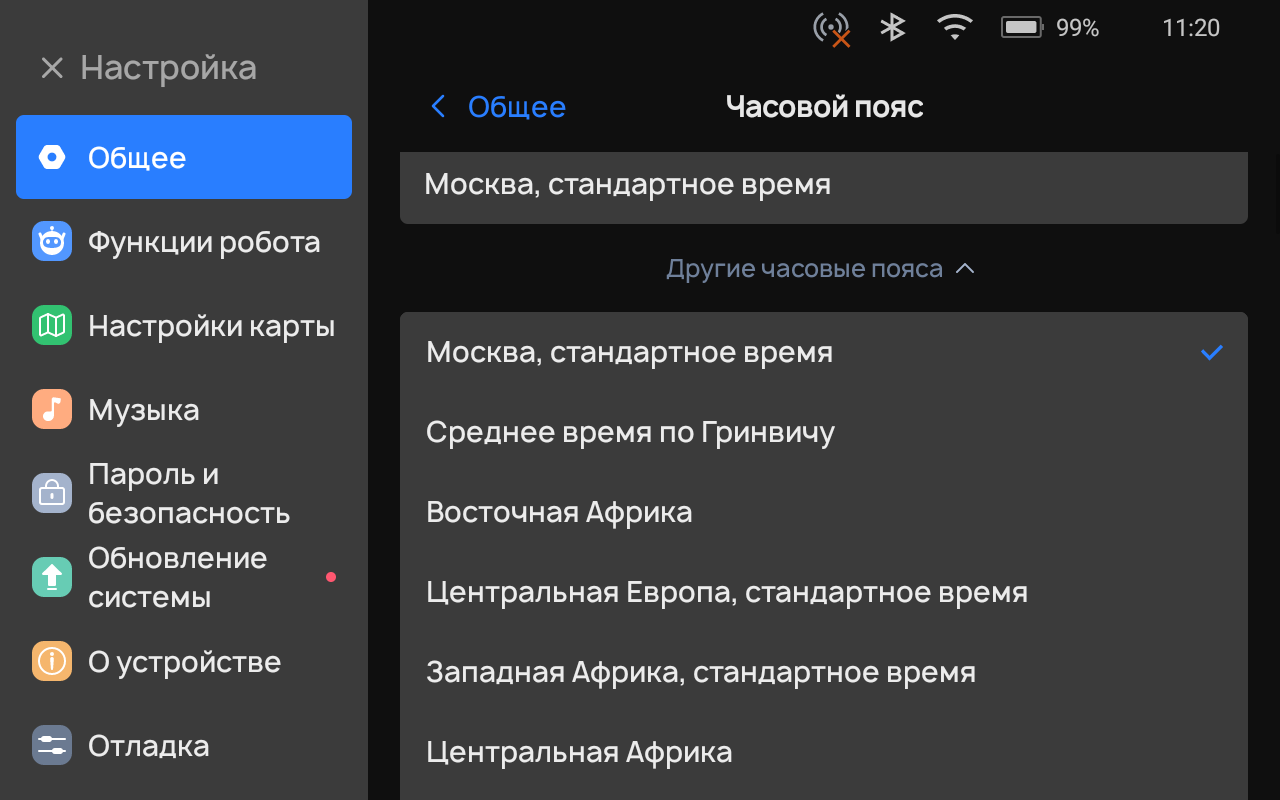Click the system update arrow icon
The width and height of the screenshot is (1280, 800).
52,577
